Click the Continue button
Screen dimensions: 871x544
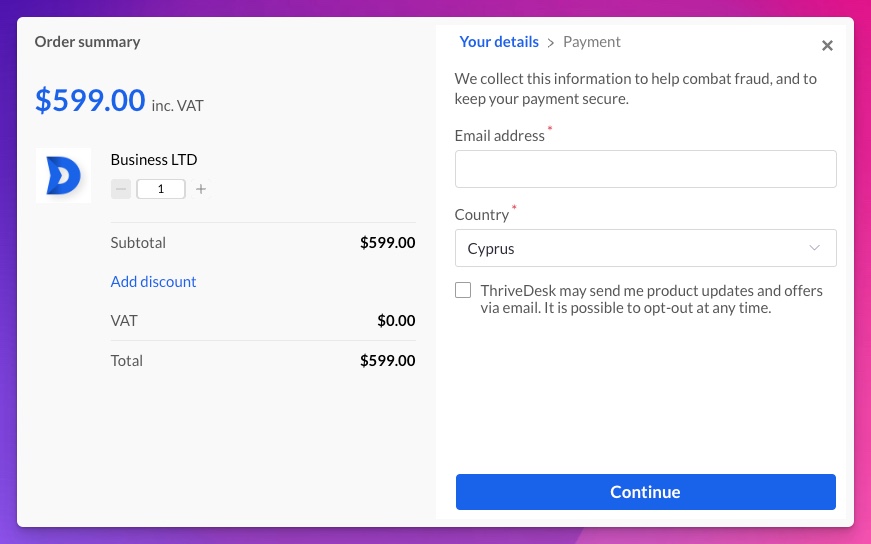(645, 492)
